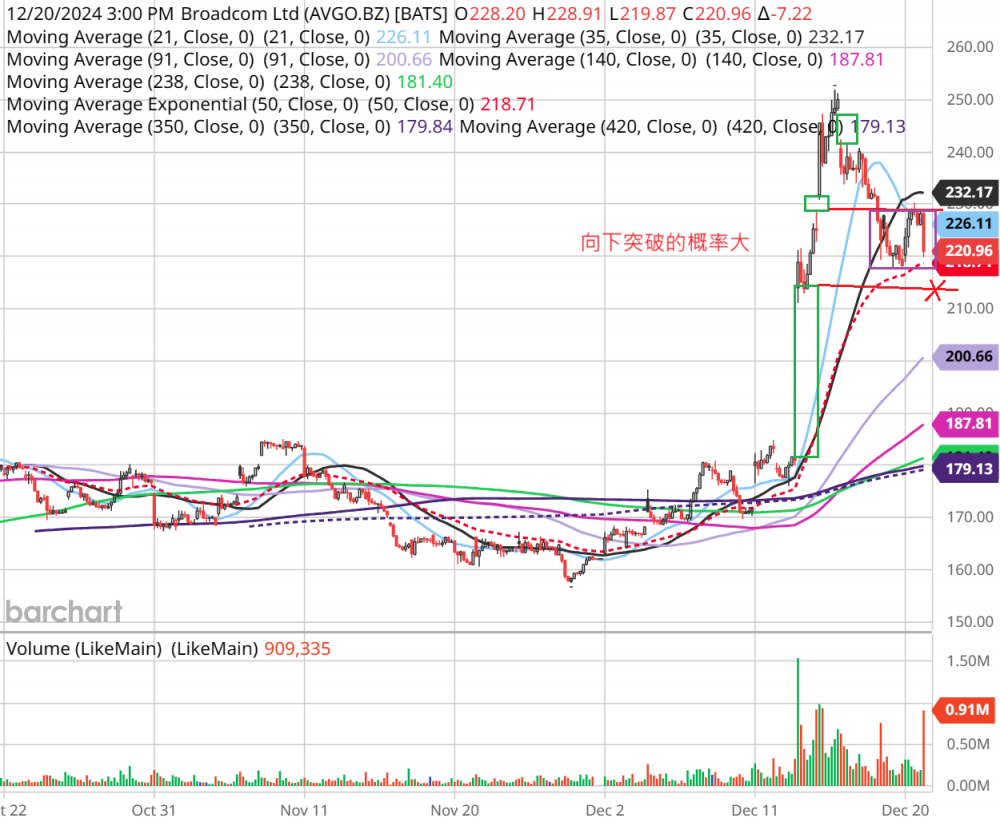Click the light blue 226.11 price axis tag
The height and width of the screenshot is (826, 1000).
tap(967, 223)
